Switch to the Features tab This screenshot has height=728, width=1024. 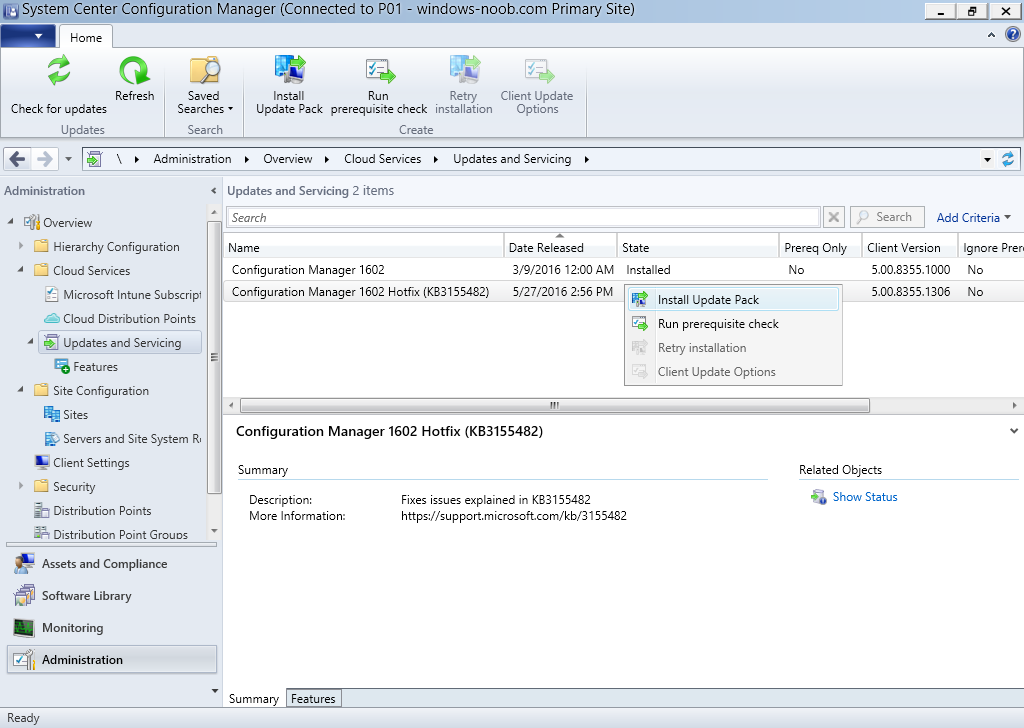[x=313, y=699]
